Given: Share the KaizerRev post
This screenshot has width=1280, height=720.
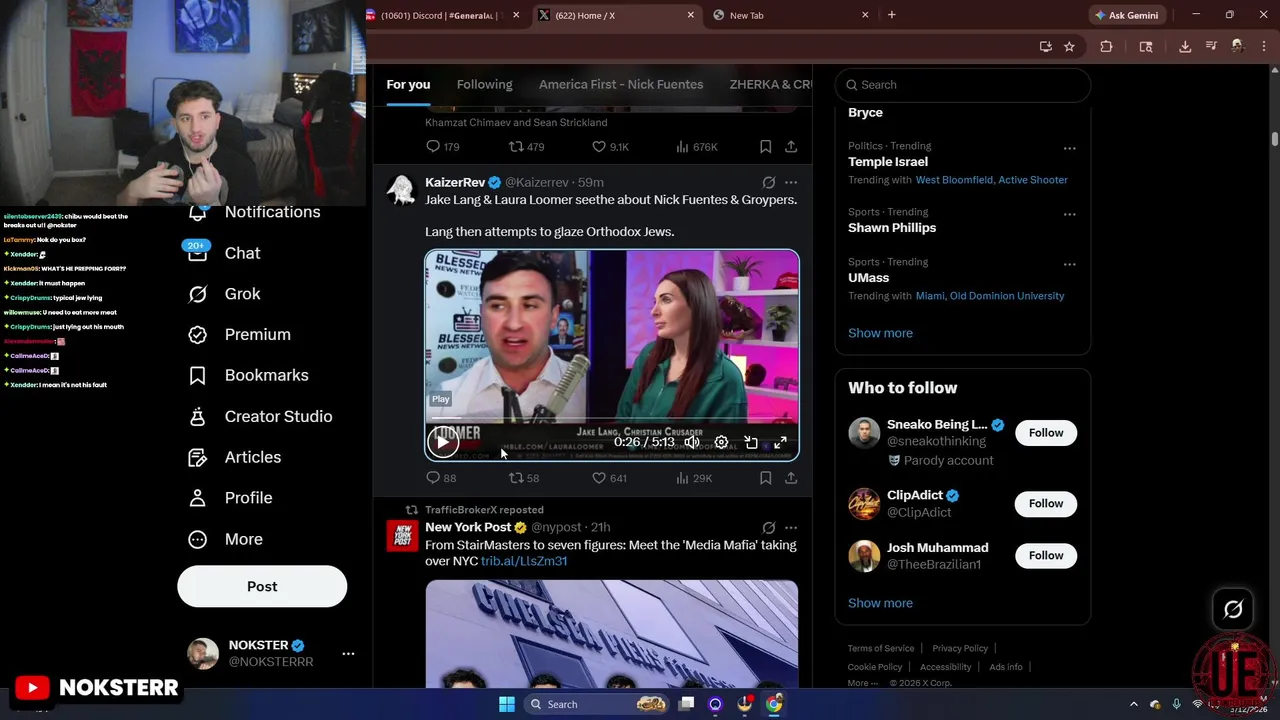Looking at the screenshot, I should (791, 478).
